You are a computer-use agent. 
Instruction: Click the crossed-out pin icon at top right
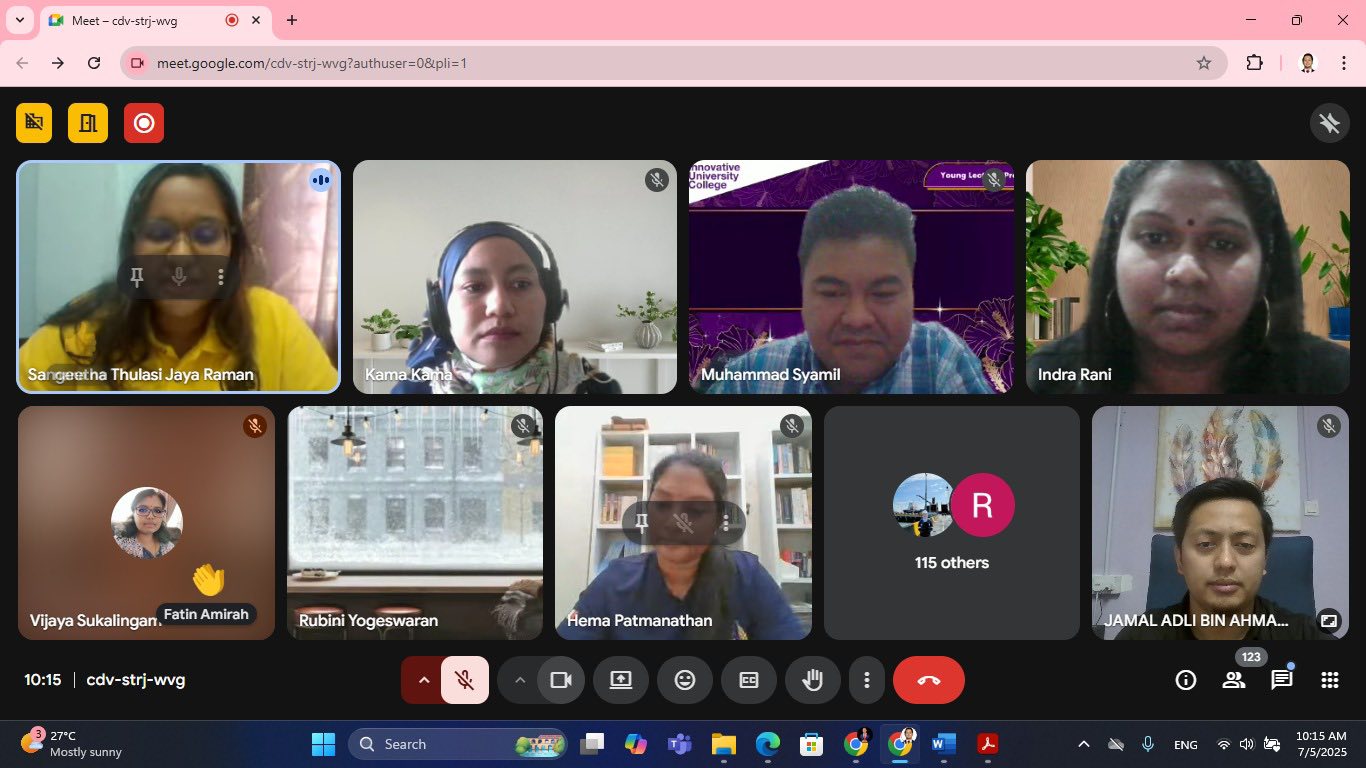pos(1330,123)
